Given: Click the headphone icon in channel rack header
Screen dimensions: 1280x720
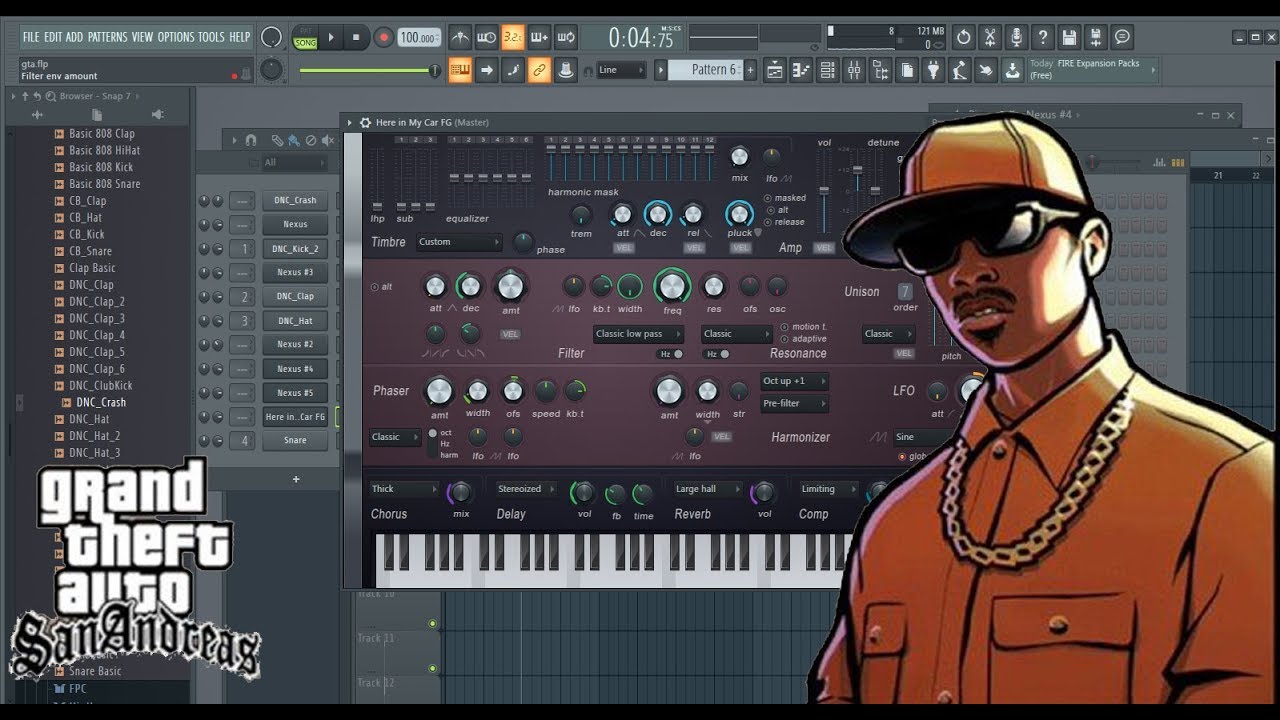Looking at the screenshot, I should point(250,141).
